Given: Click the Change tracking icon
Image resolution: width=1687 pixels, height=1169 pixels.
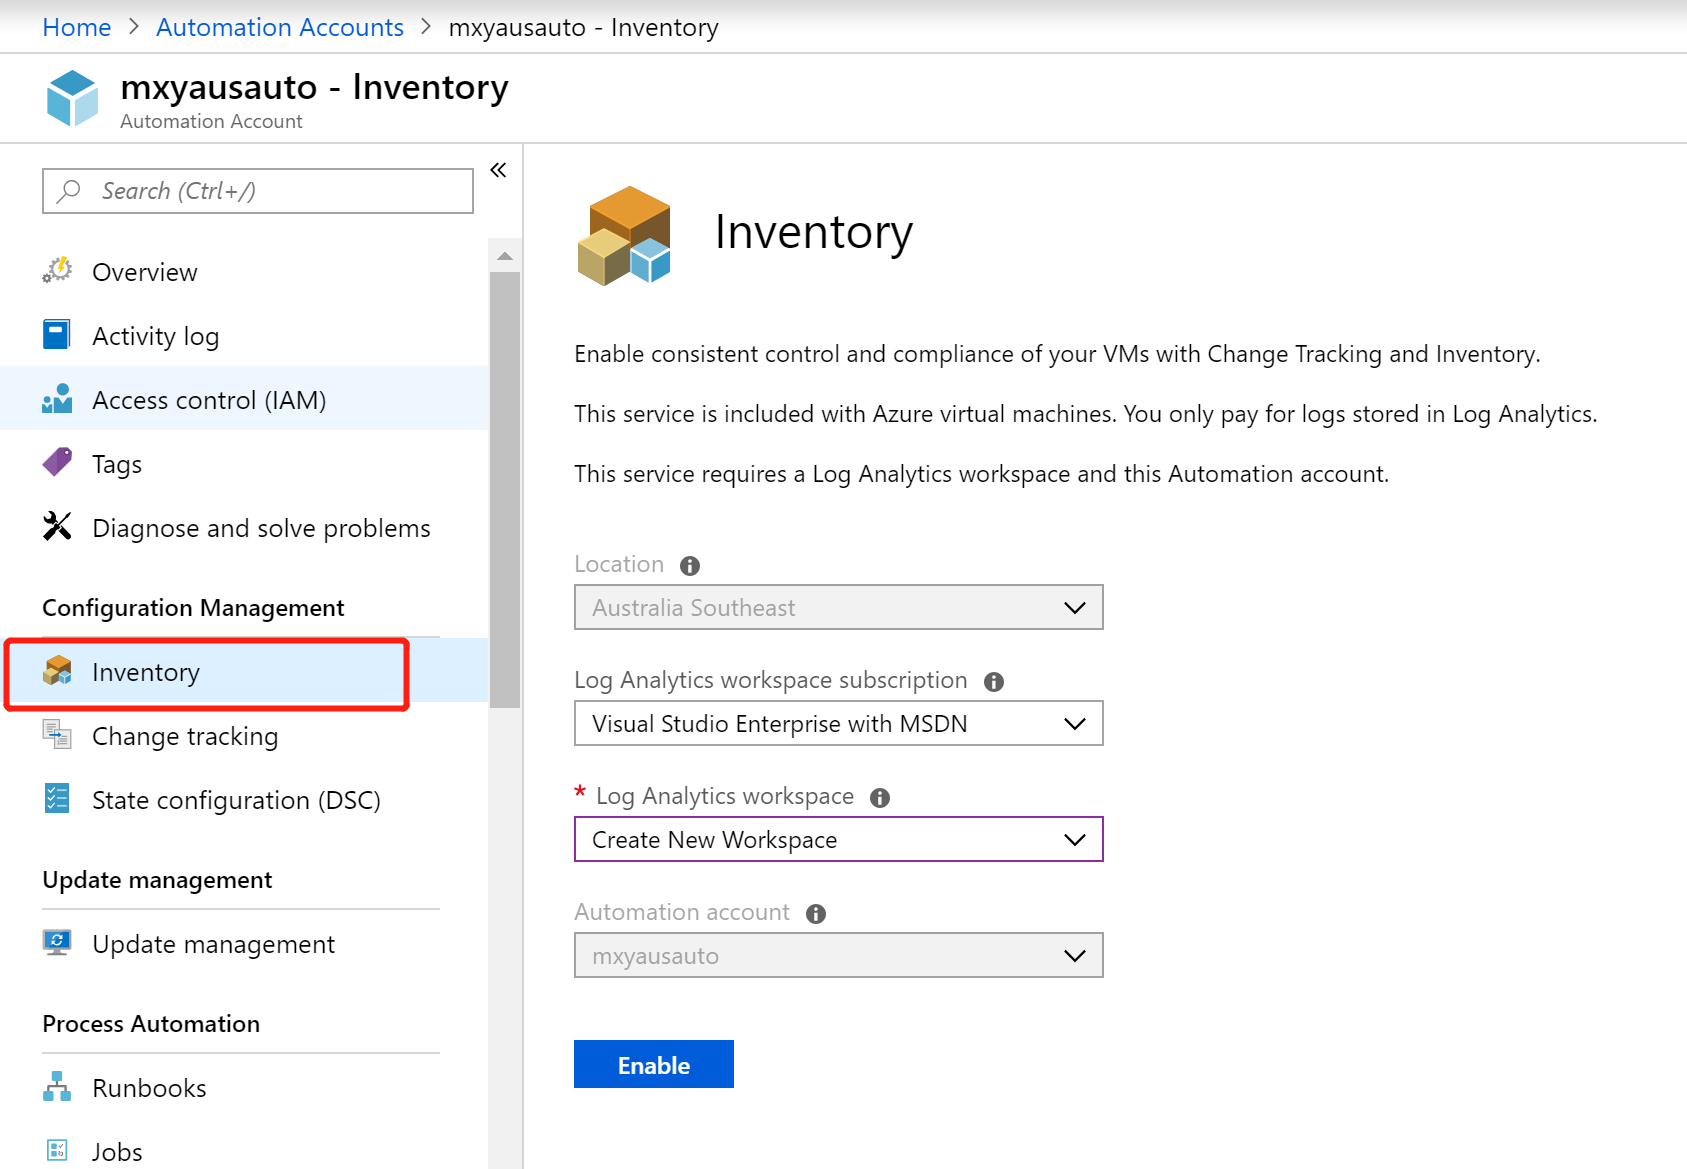Looking at the screenshot, I should tap(57, 734).
